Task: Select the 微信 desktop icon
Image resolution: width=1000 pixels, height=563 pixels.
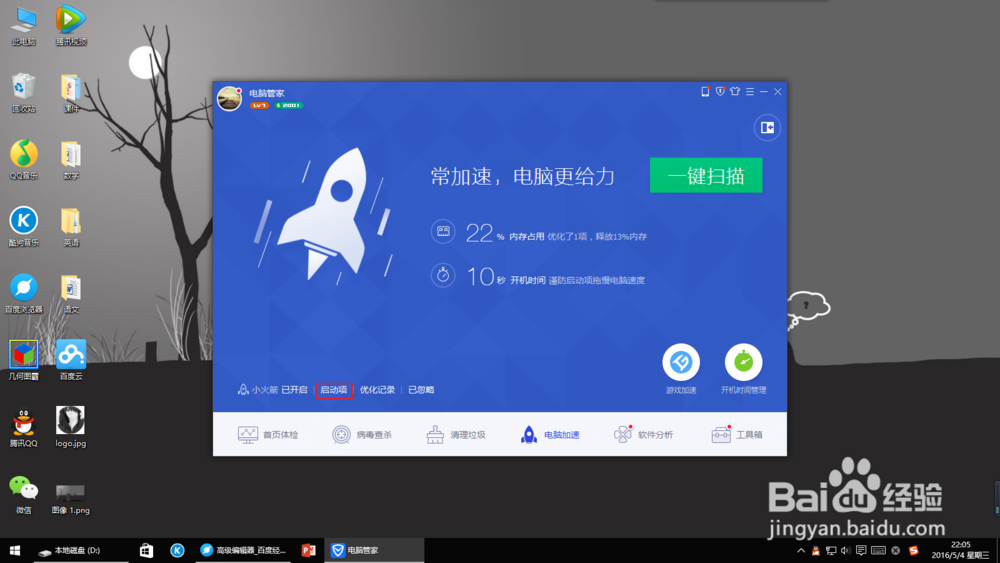Action: [24, 495]
